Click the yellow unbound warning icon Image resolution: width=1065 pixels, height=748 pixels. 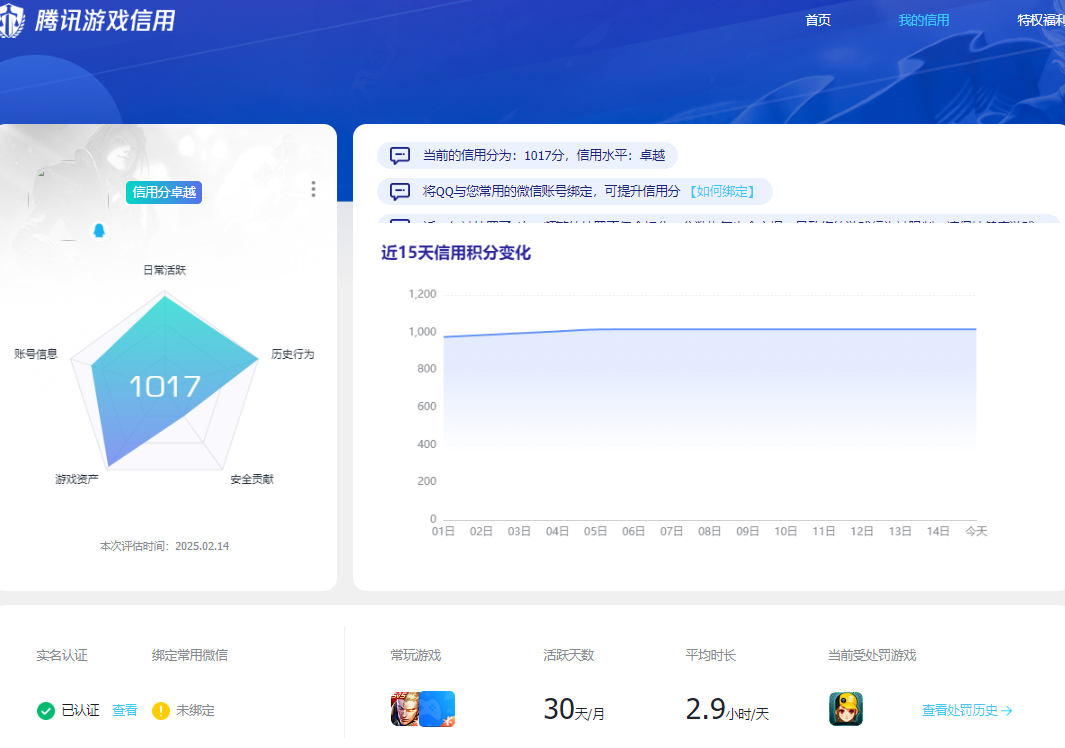[161, 711]
